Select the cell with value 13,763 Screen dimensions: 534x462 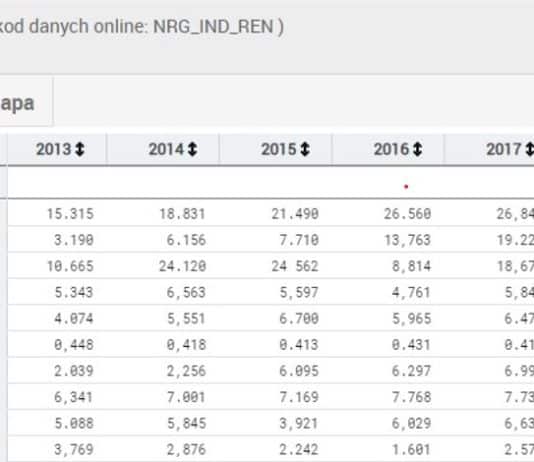[x=407, y=240]
